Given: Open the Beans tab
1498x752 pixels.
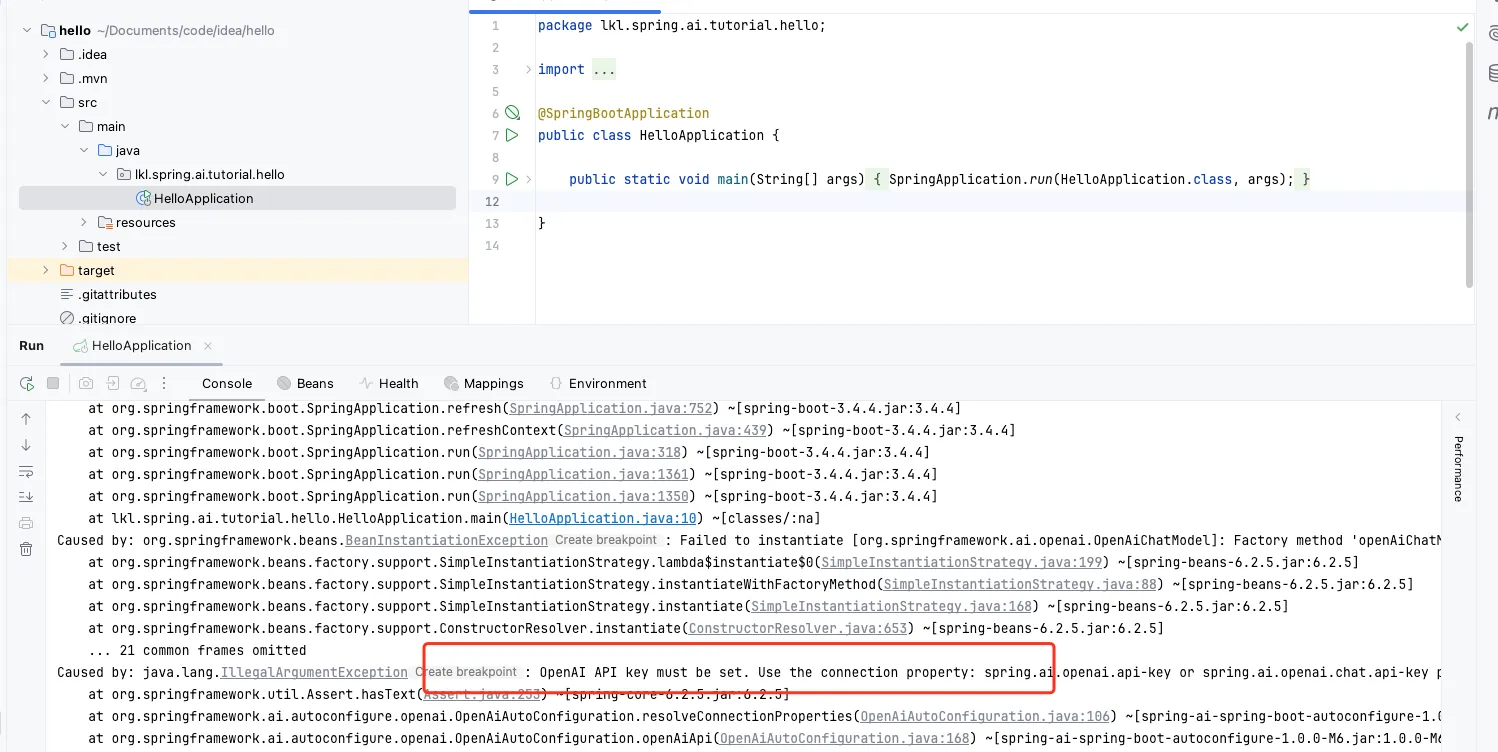Looking at the screenshot, I should click(x=305, y=384).
